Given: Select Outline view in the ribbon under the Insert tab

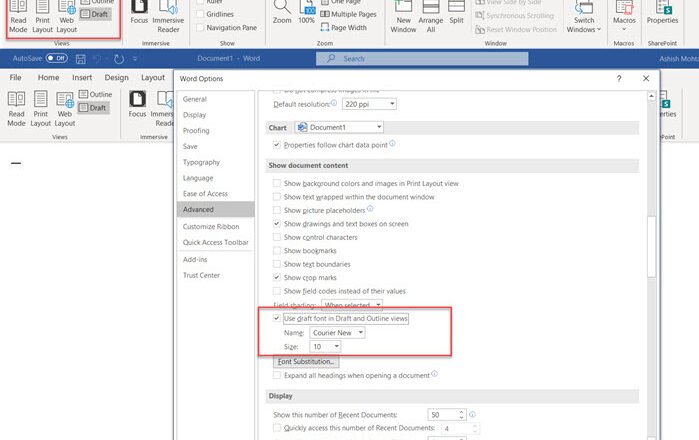Looking at the screenshot, I should tap(95, 94).
